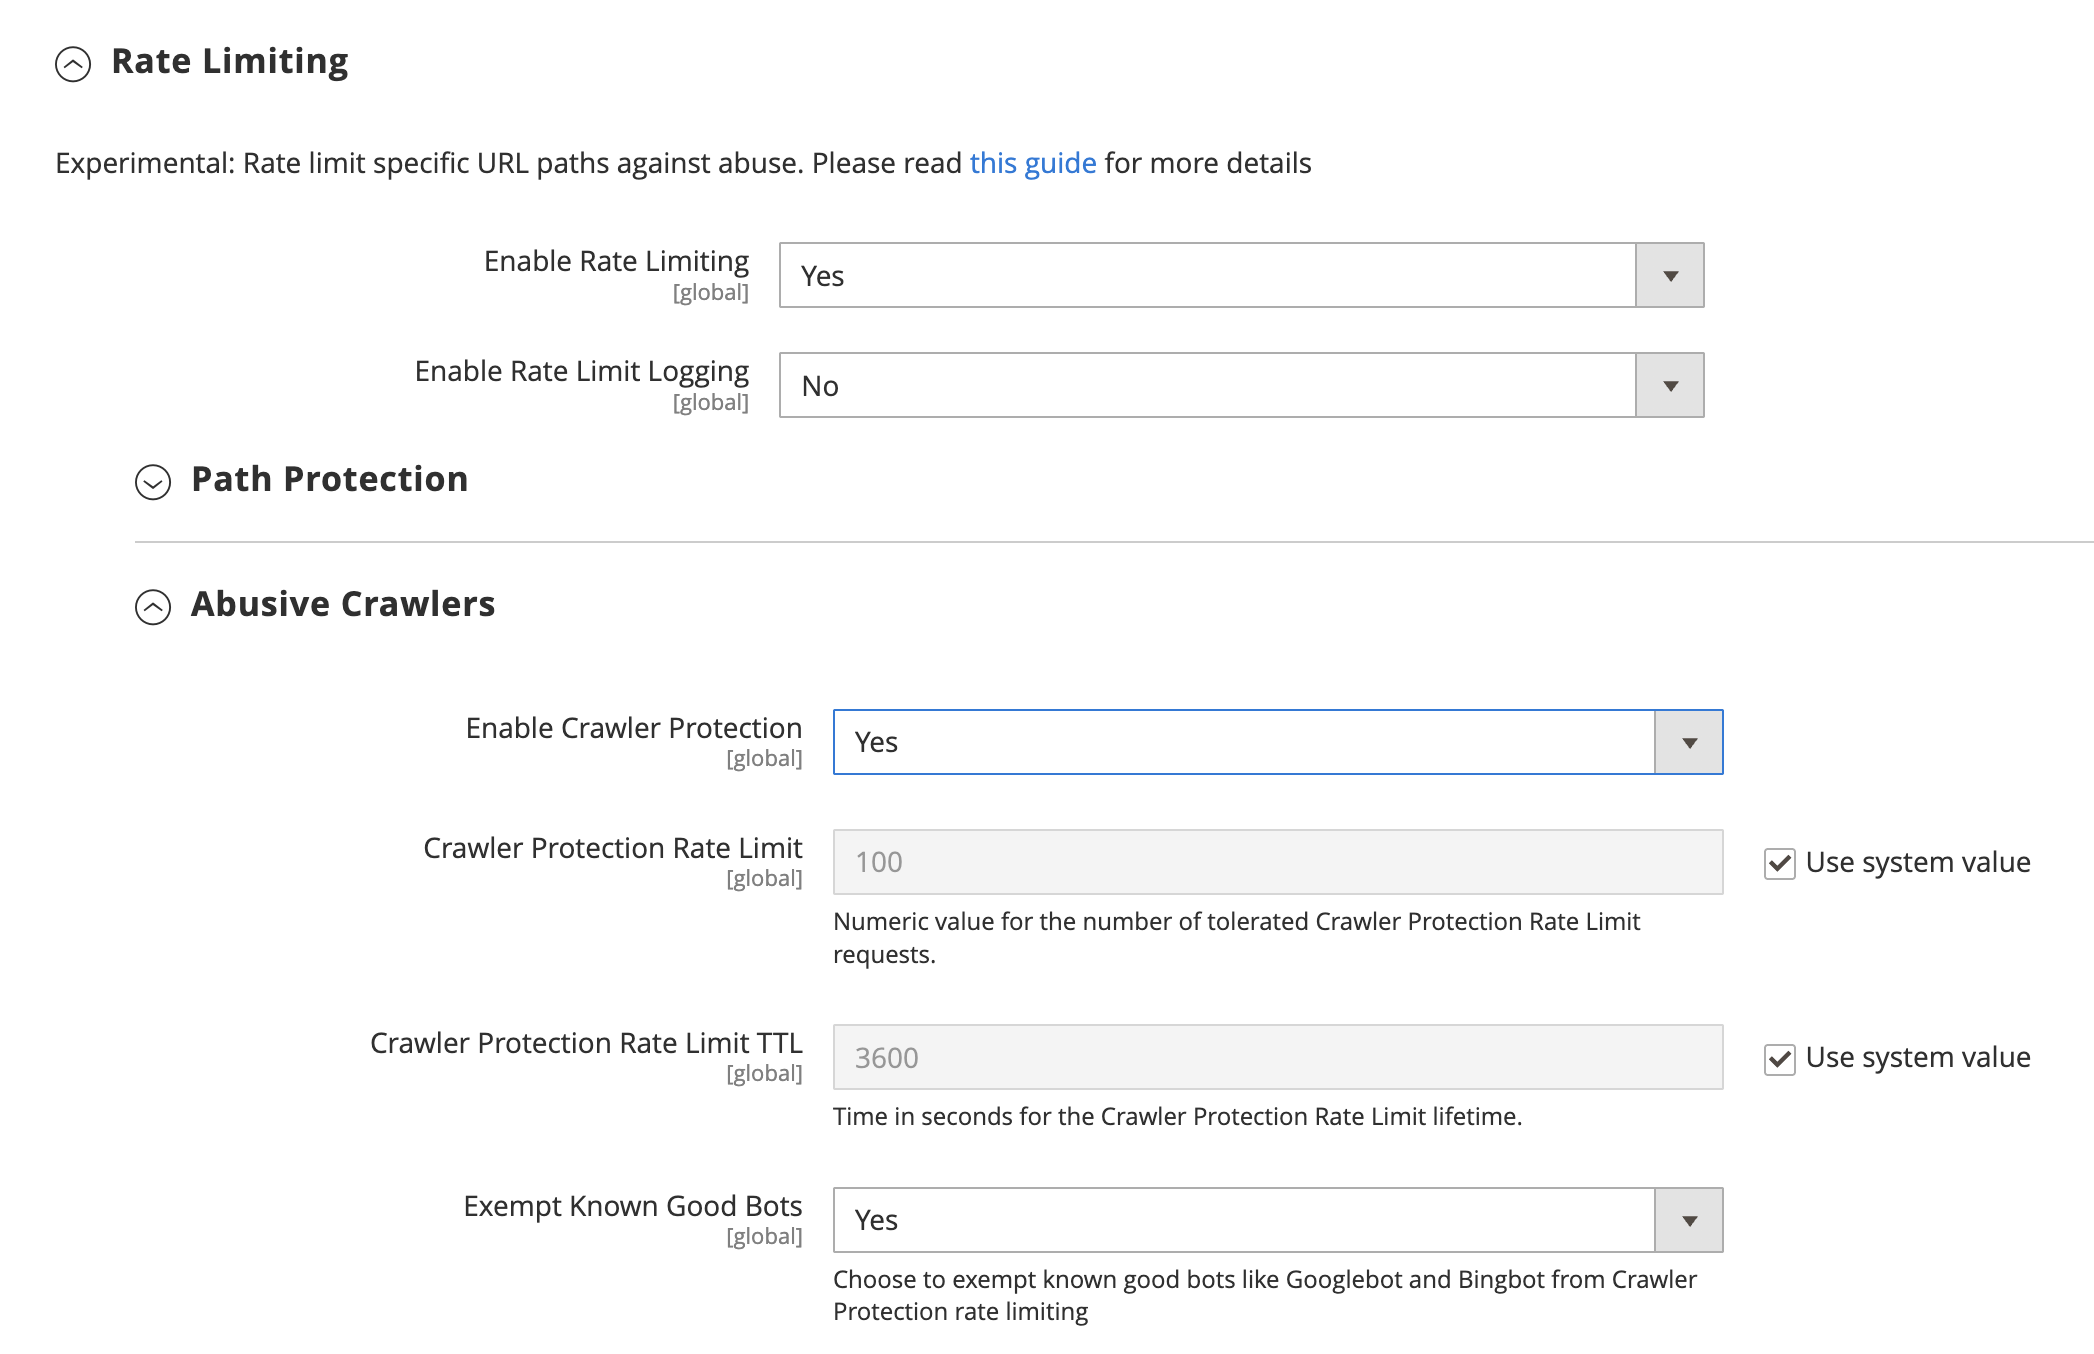Screen dimensions: 2094x1354
Task: Click the Rate Limit Logging dropdown arrow
Action: 1669,386
